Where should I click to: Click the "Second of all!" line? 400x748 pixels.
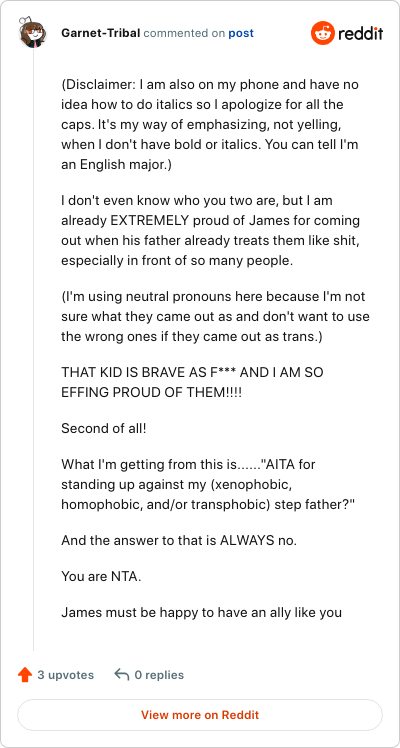(x=103, y=428)
